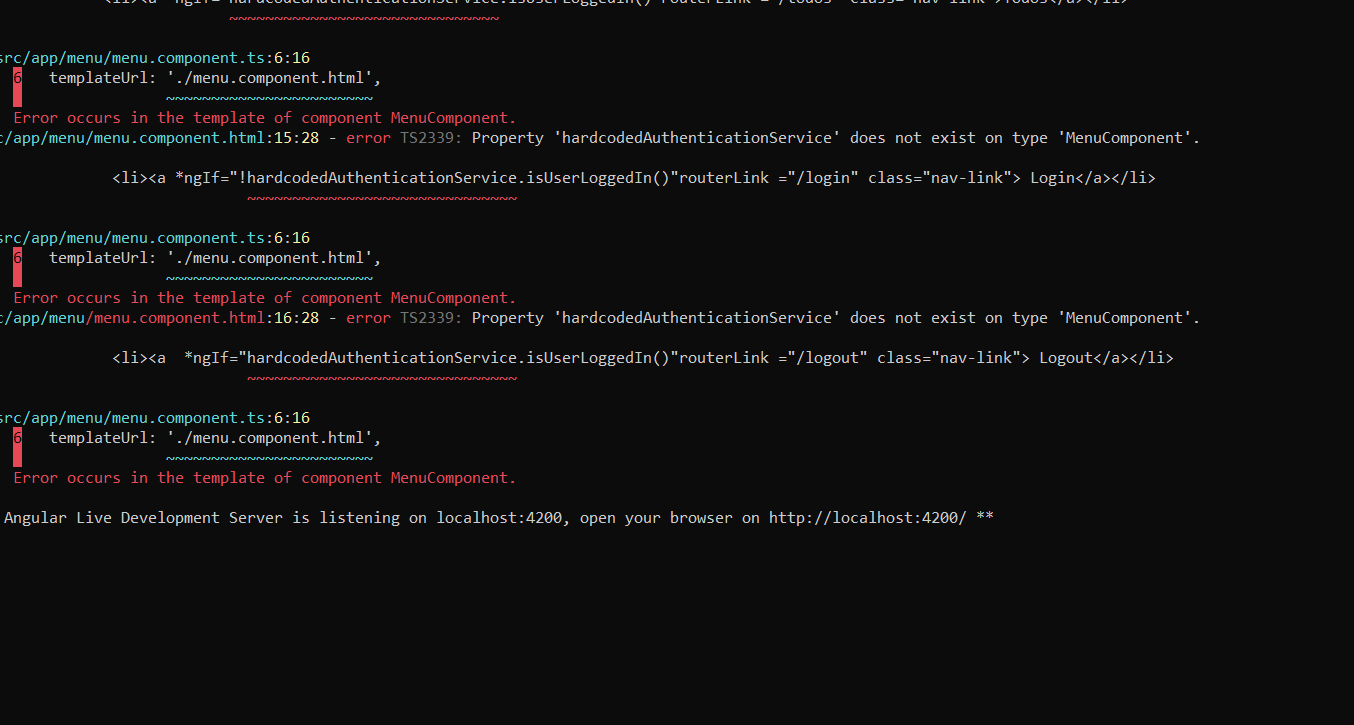
Task: Click the Logout anchor text in error snippet
Action: coord(1066,357)
